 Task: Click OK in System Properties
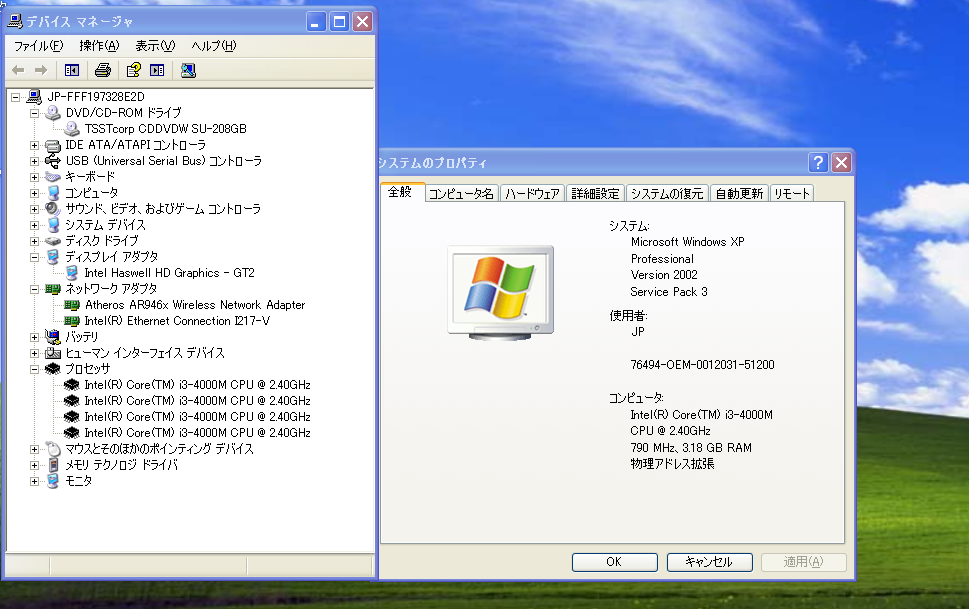pos(614,562)
